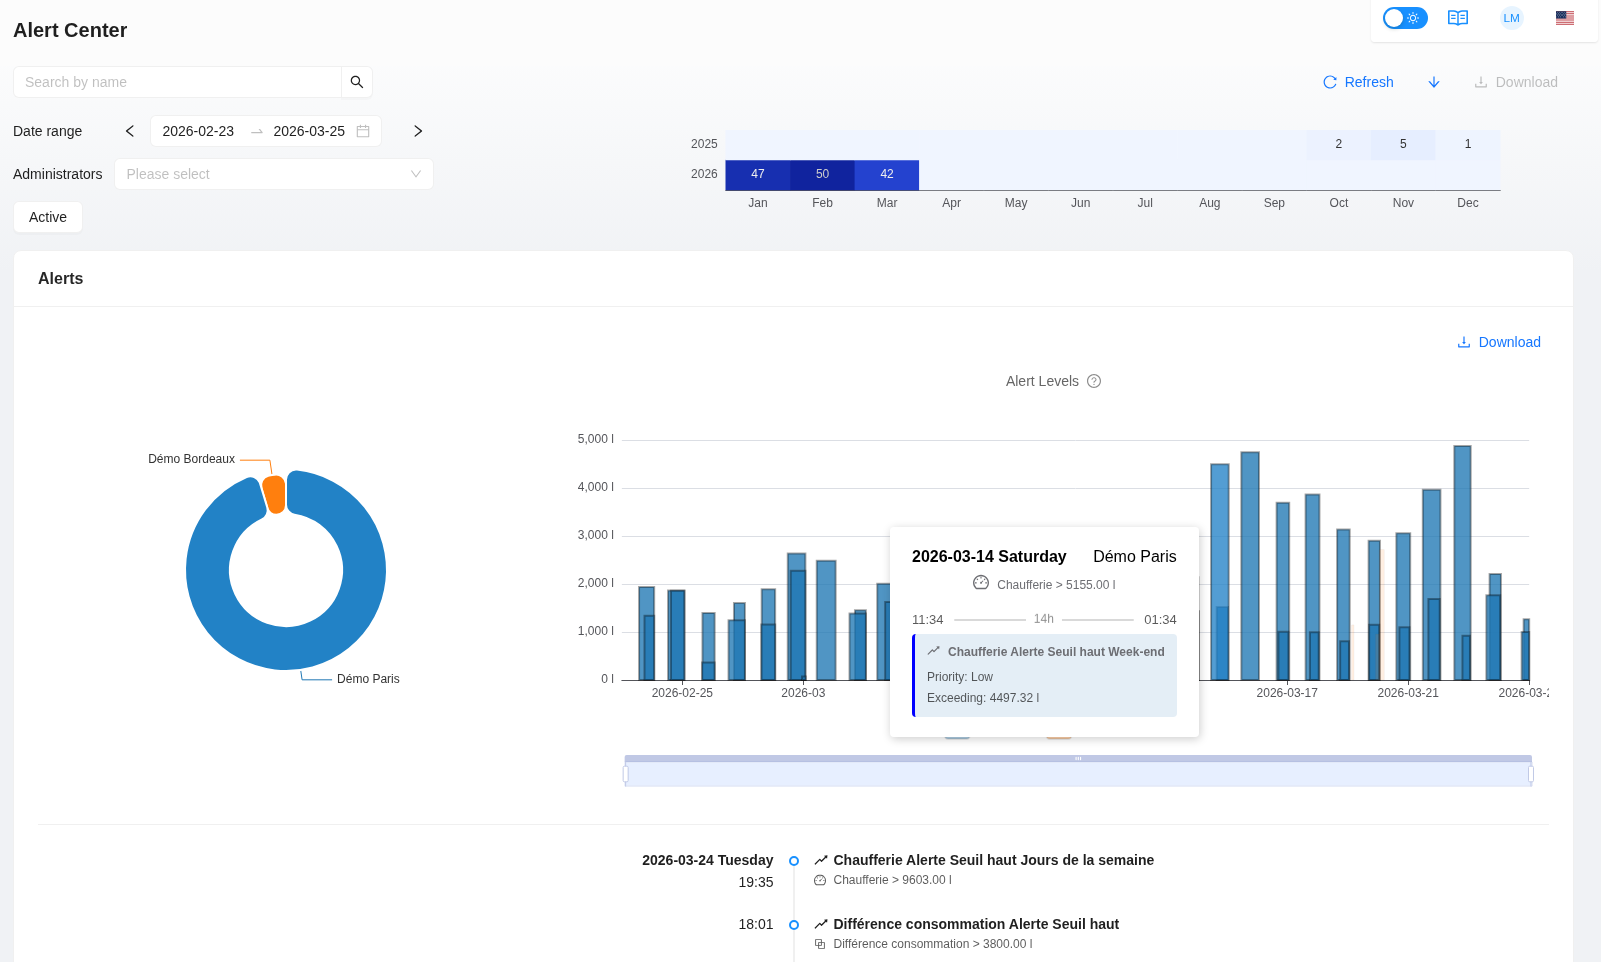Toggle the Active filter button
This screenshot has height=962, width=1601.
(48, 217)
